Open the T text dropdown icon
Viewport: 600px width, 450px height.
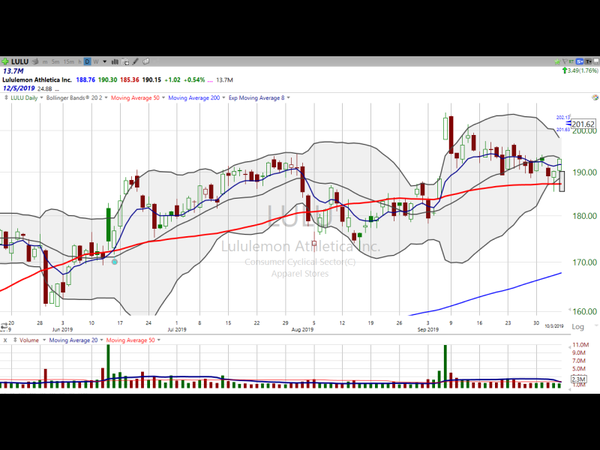coord(588,62)
